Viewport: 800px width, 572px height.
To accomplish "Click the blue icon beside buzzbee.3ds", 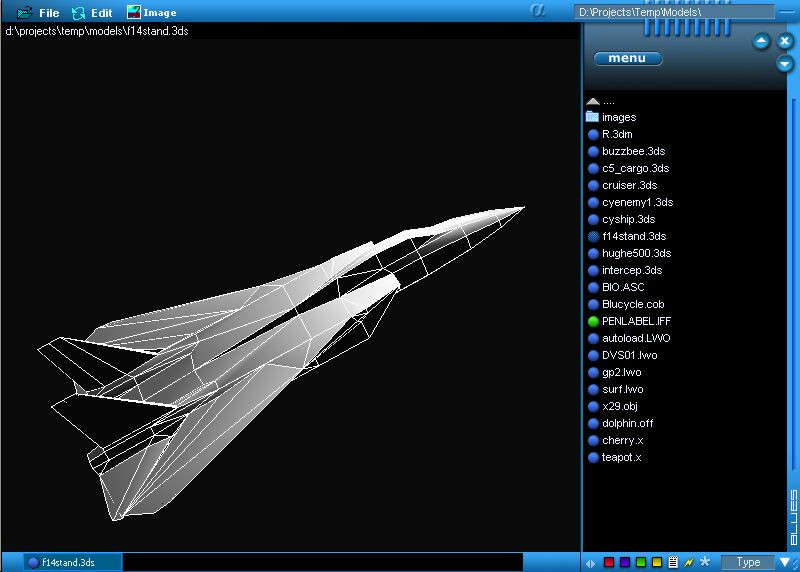I will pos(593,152).
